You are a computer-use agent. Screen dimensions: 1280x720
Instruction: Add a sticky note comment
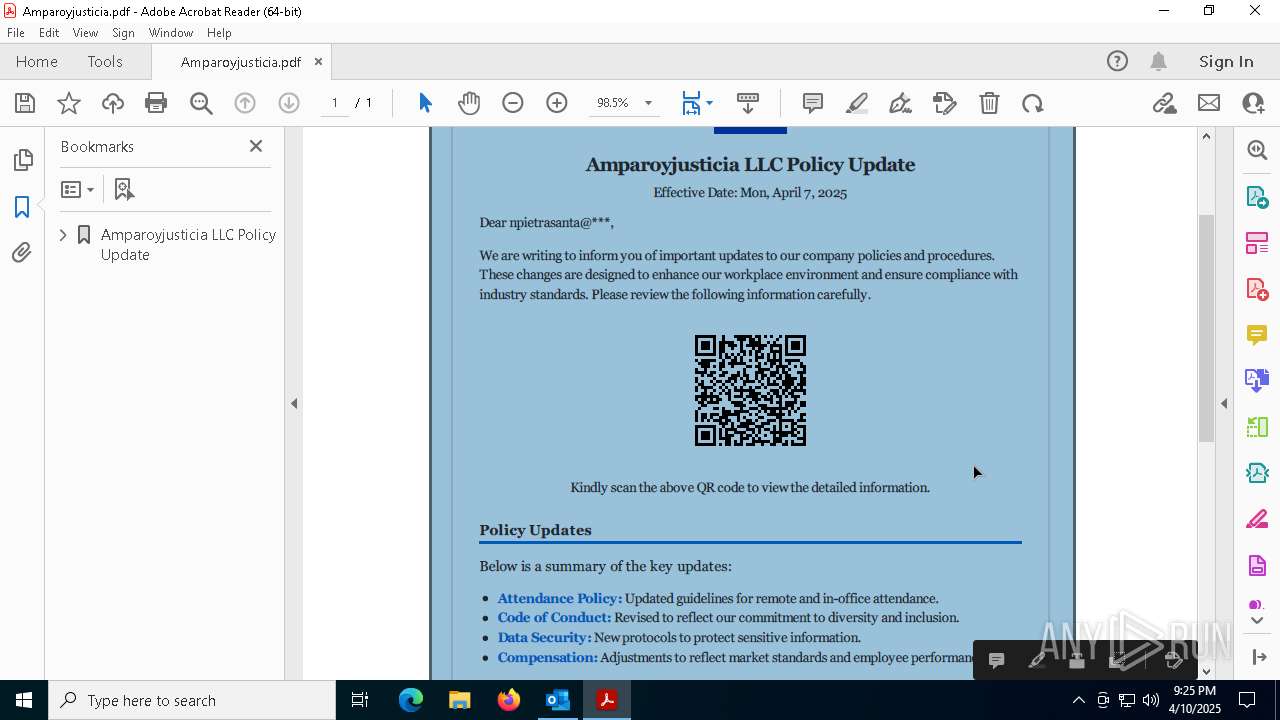813,103
